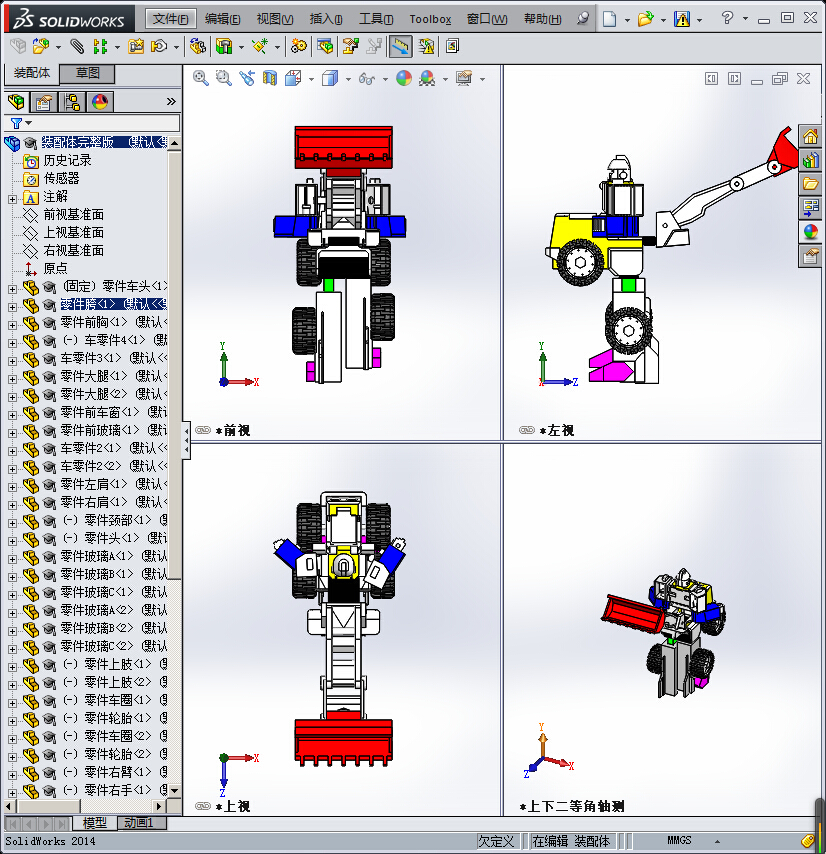
Task: Open the DisplayManager color ball tab
Action: (100, 102)
